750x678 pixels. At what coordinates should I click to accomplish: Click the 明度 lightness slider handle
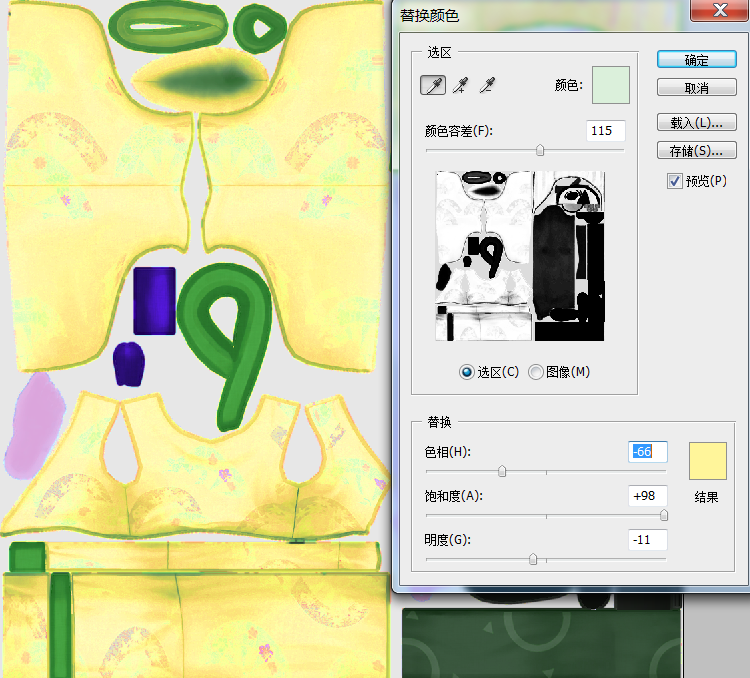coord(533,559)
